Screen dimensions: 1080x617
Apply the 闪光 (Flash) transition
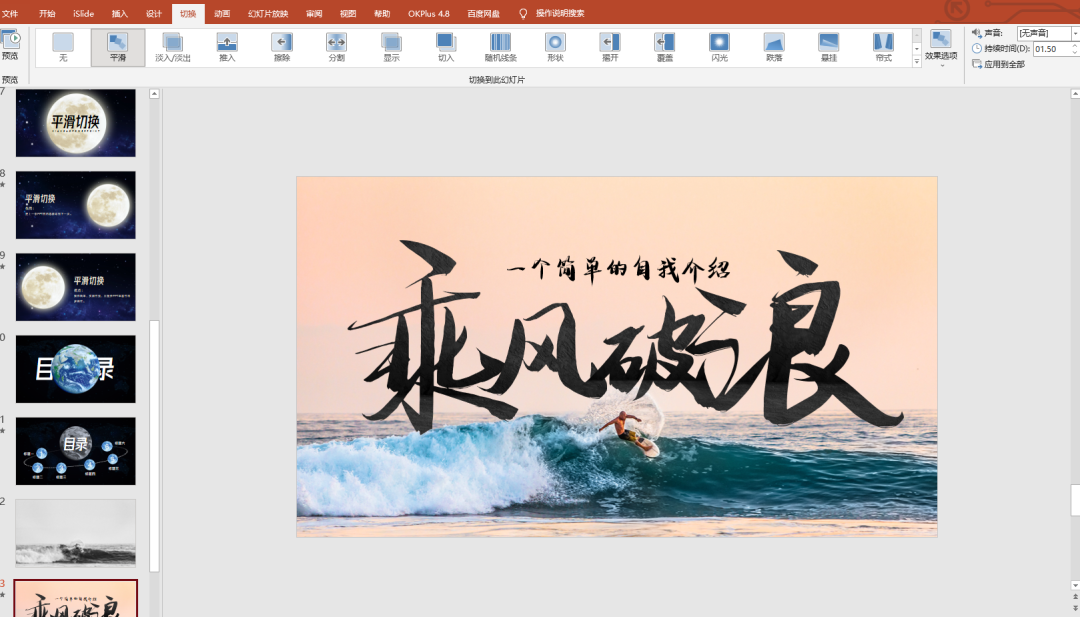click(x=719, y=48)
